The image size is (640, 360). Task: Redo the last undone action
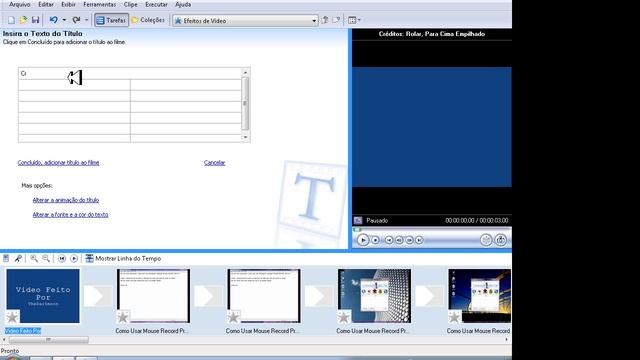click(x=76, y=20)
